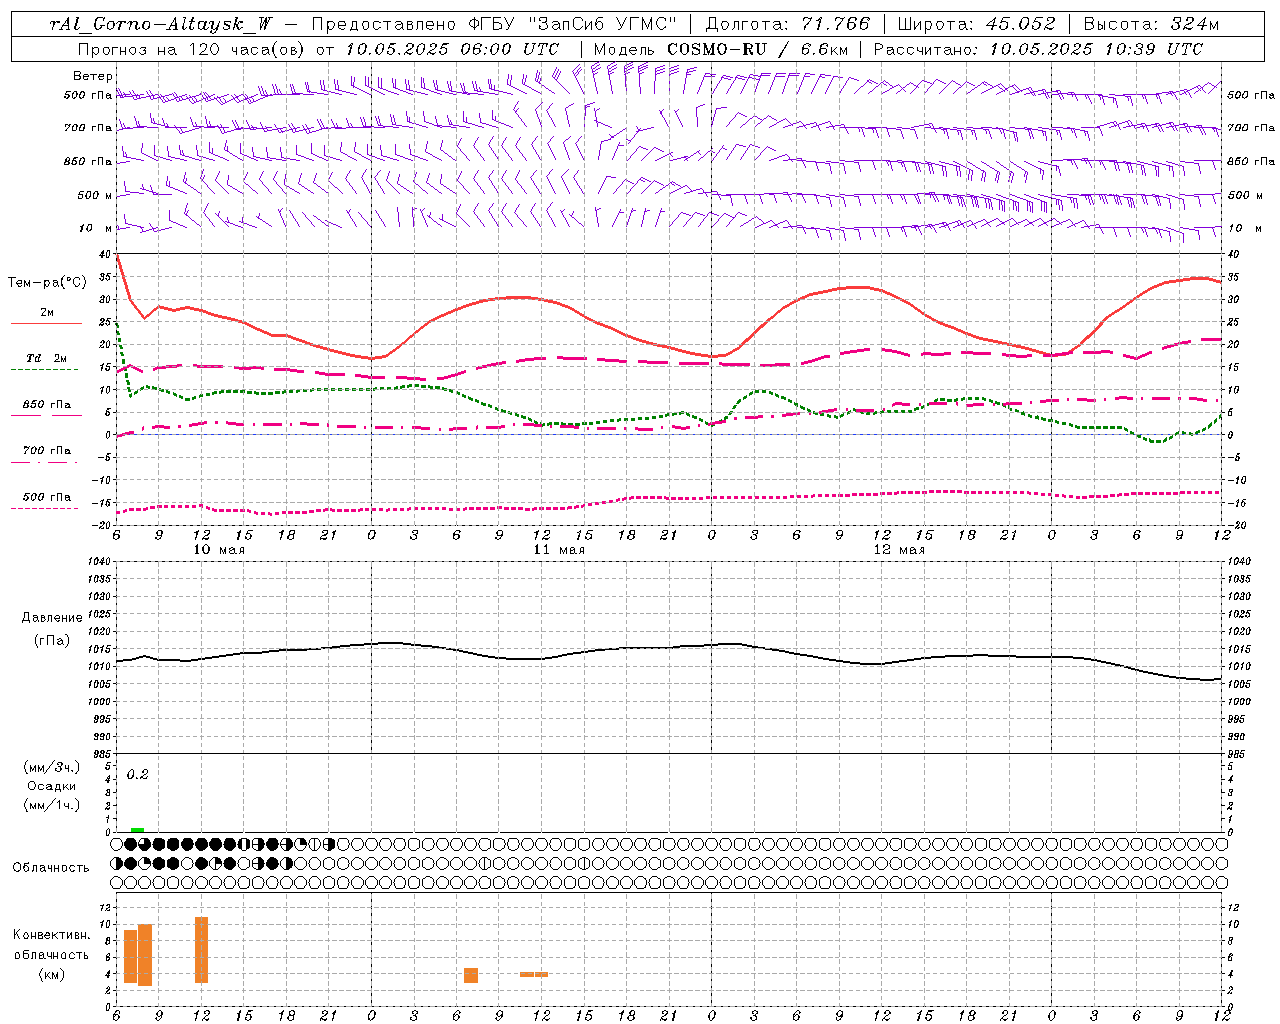Click the Td 2м legend entry
This screenshot has height=1024, width=1280.
[47, 358]
